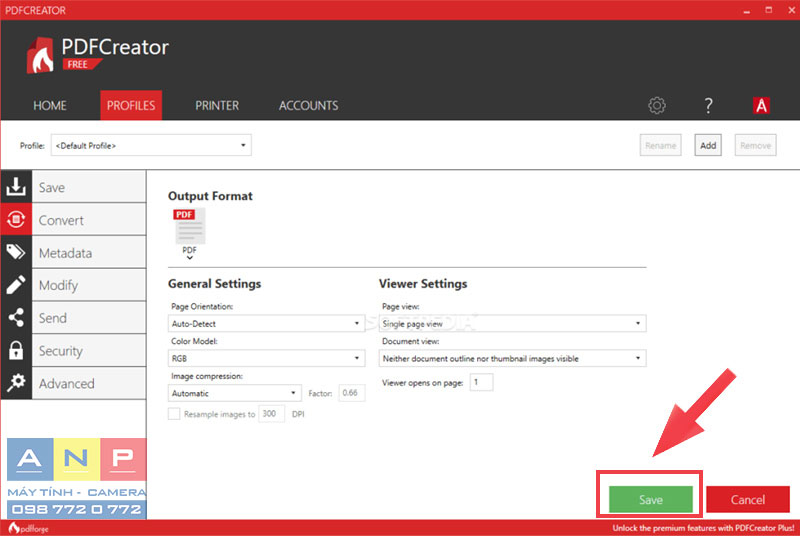Click the Modify pencil icon
Image resolution: width=800 pixels, height=536 pixels.
tap(16, 285)
